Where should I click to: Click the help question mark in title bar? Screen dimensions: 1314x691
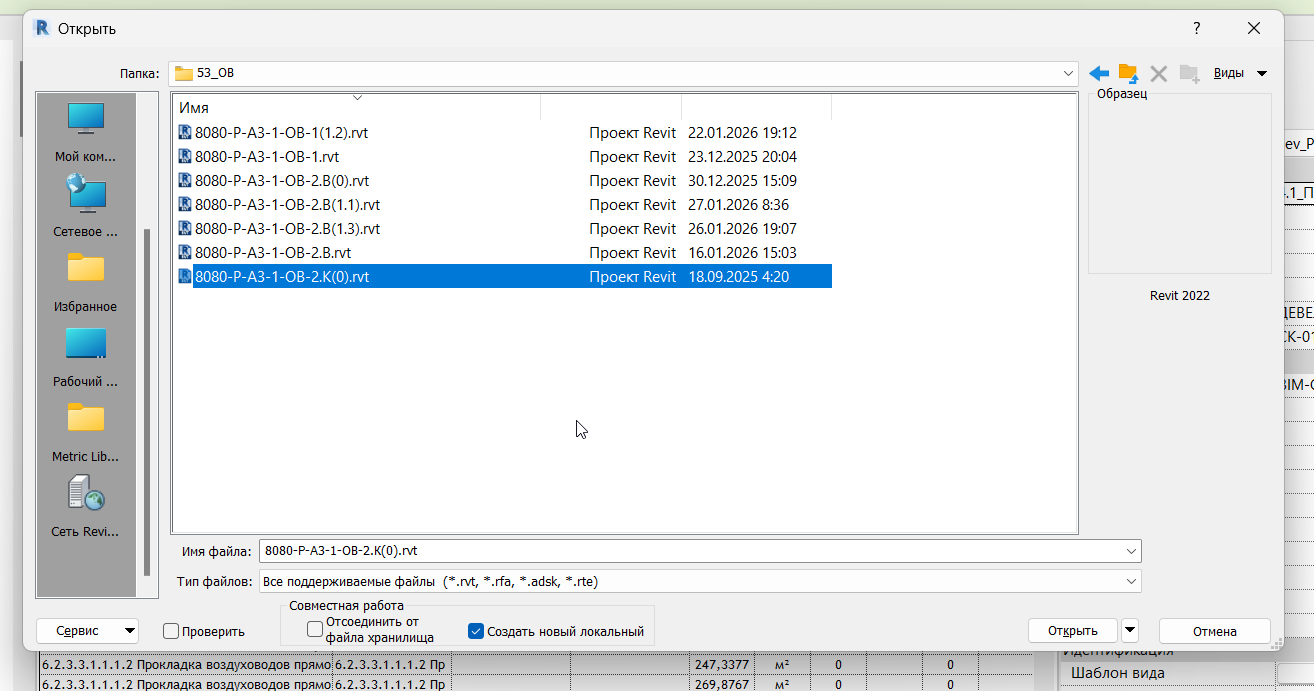(1196, 28)
